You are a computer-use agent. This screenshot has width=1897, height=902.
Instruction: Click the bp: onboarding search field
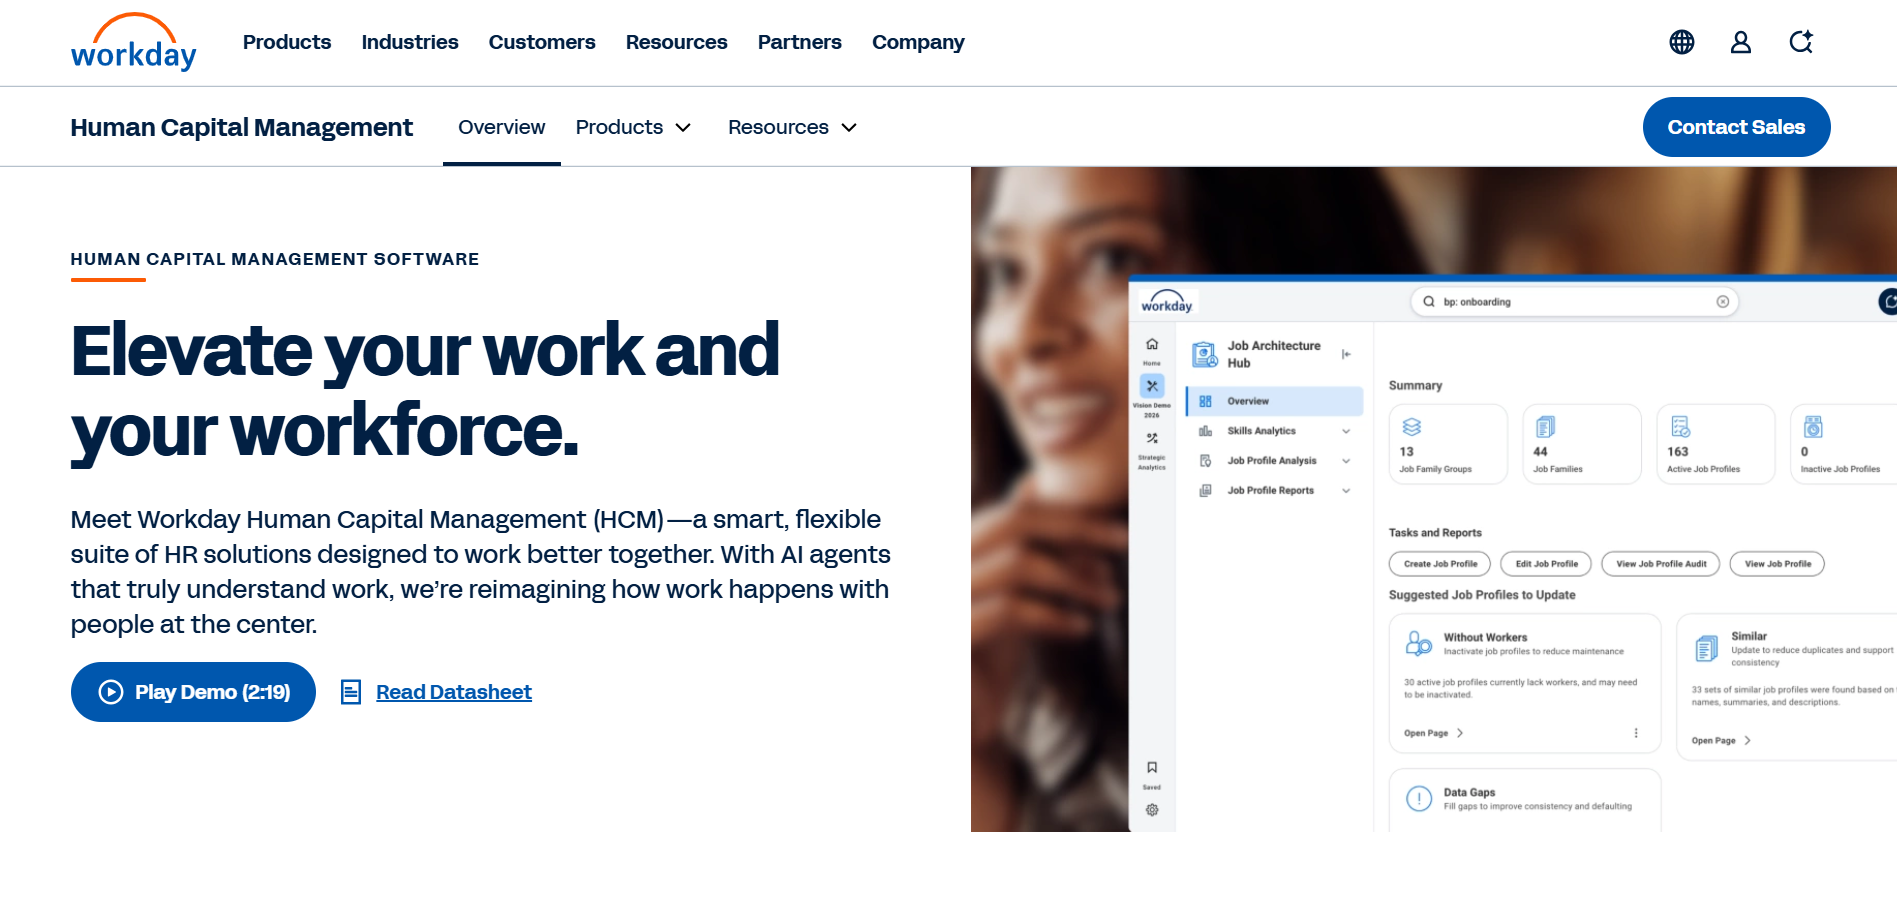(1574, 302)
